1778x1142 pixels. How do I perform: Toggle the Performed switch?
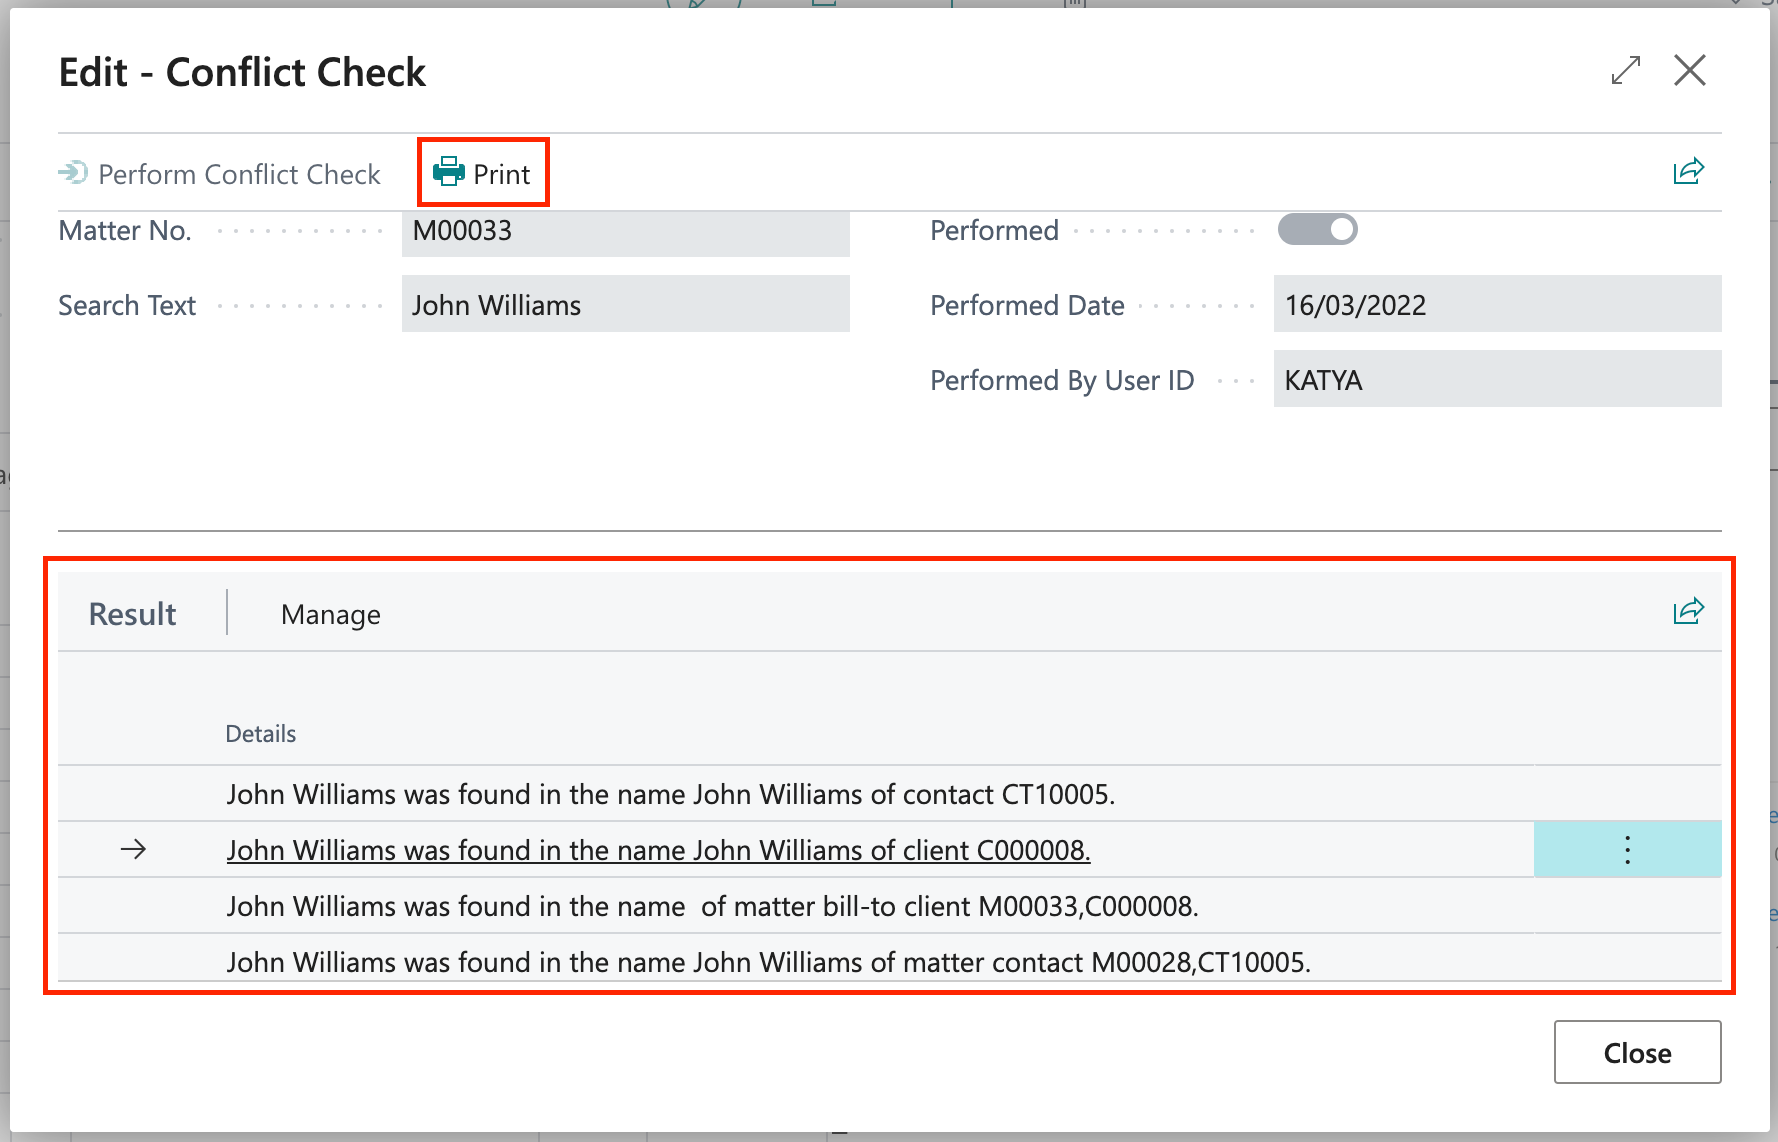coord(1317,230)
